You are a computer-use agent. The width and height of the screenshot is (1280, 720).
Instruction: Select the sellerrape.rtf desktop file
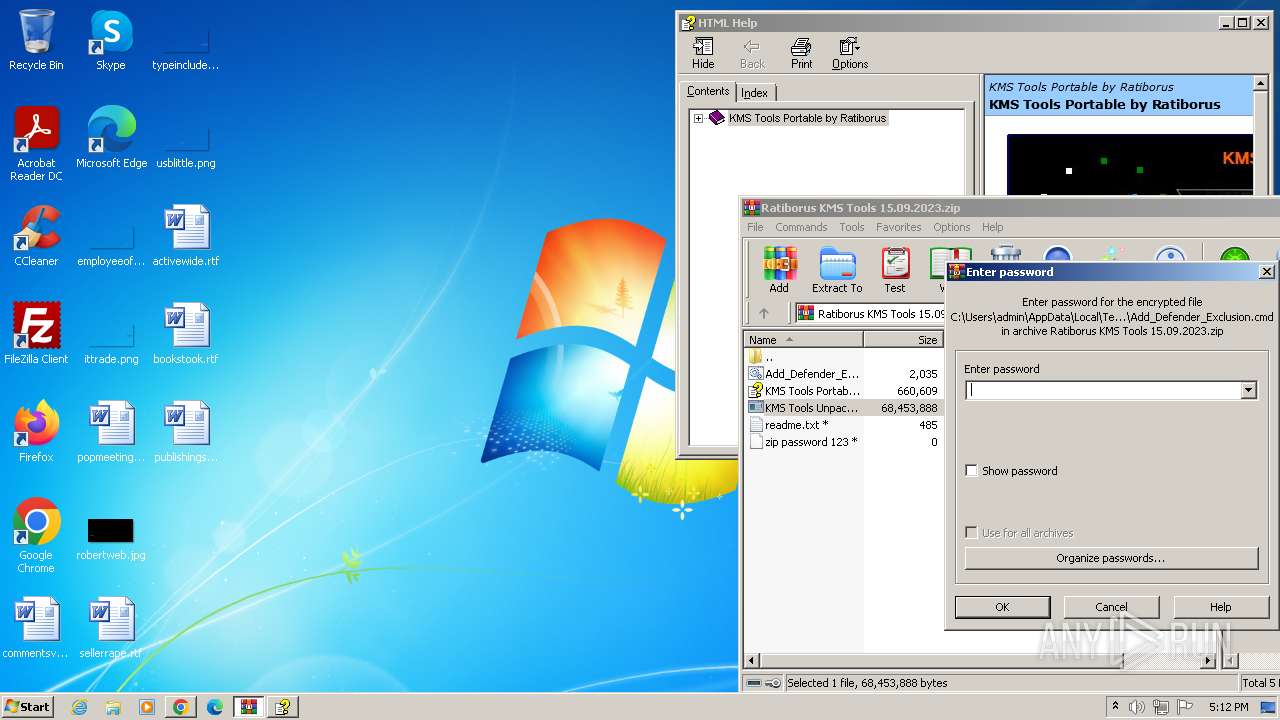(x=111, y=629)
